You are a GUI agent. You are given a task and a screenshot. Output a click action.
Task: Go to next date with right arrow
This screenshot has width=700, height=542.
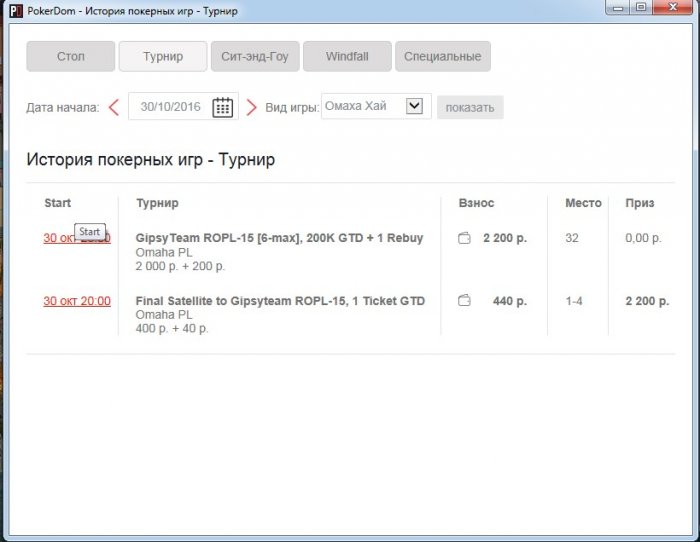click(252, 107)
